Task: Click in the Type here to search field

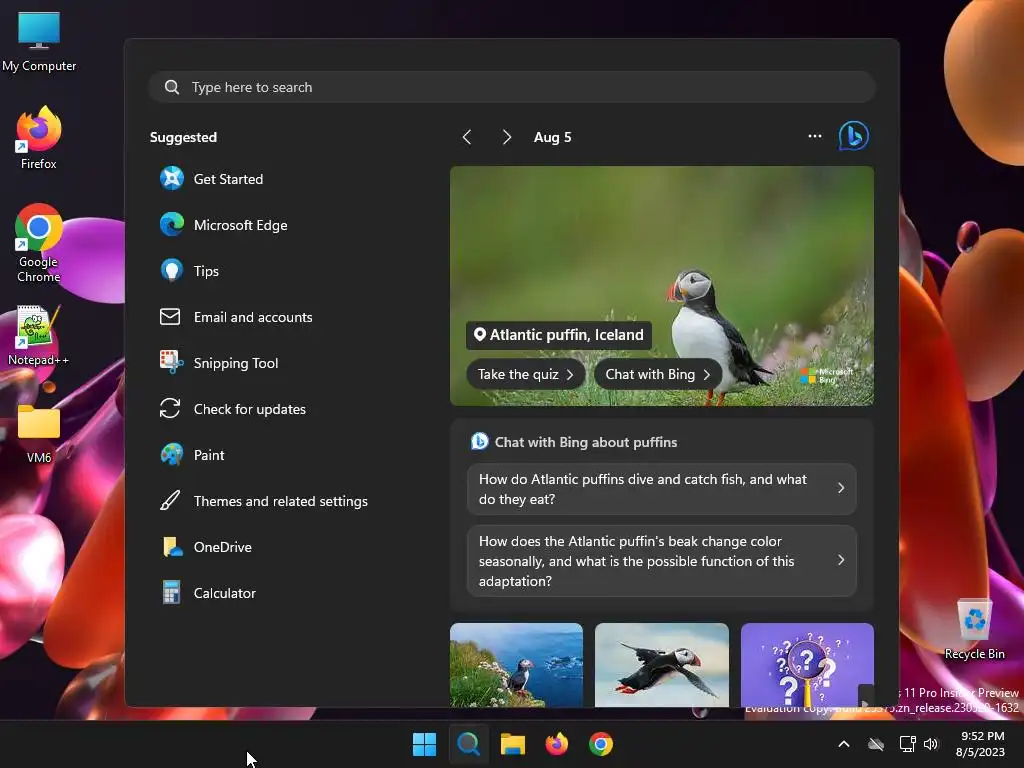Action: click(512, 87)
